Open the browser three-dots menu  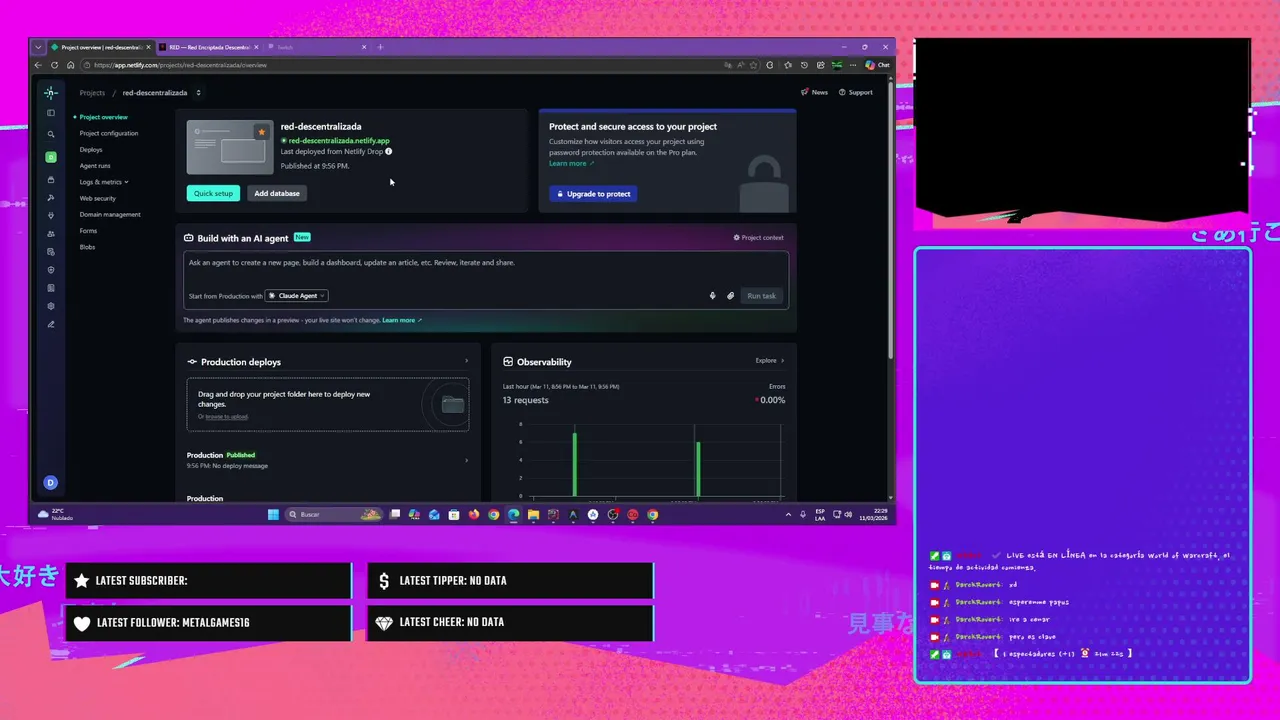pos(853,65)
